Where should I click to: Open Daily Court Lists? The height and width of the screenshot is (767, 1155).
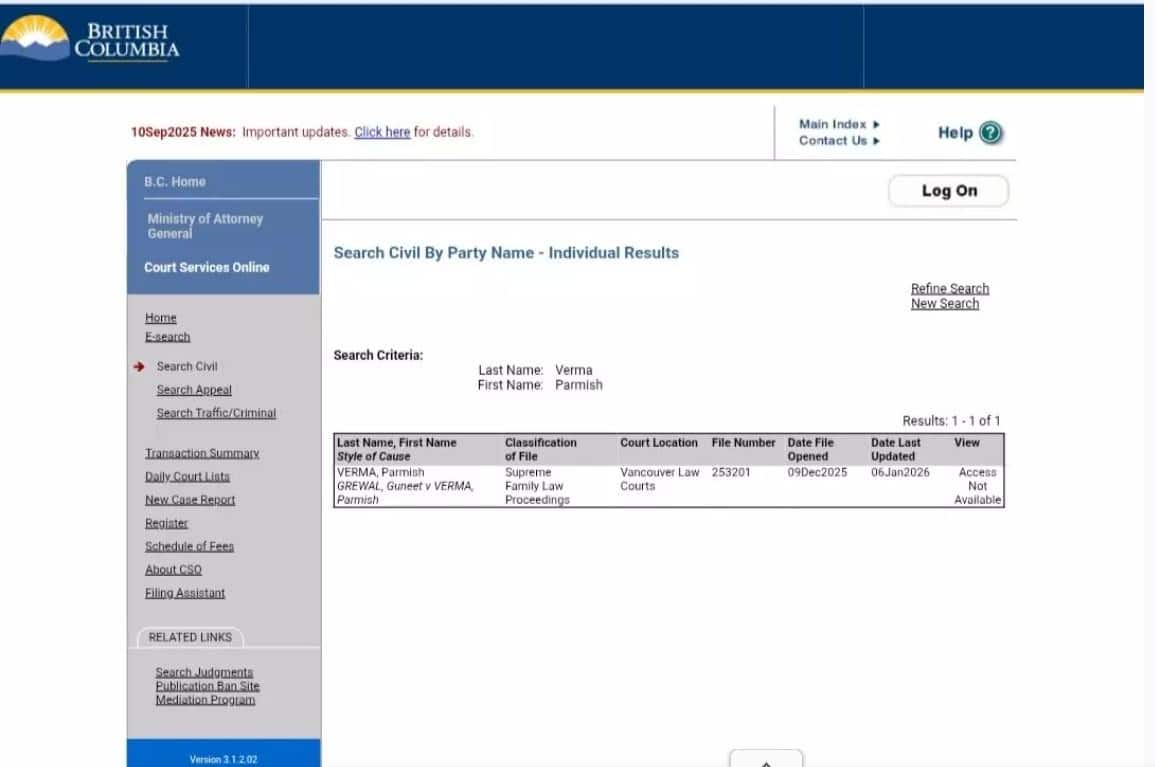pyautogui.click(x=187, y=477)
